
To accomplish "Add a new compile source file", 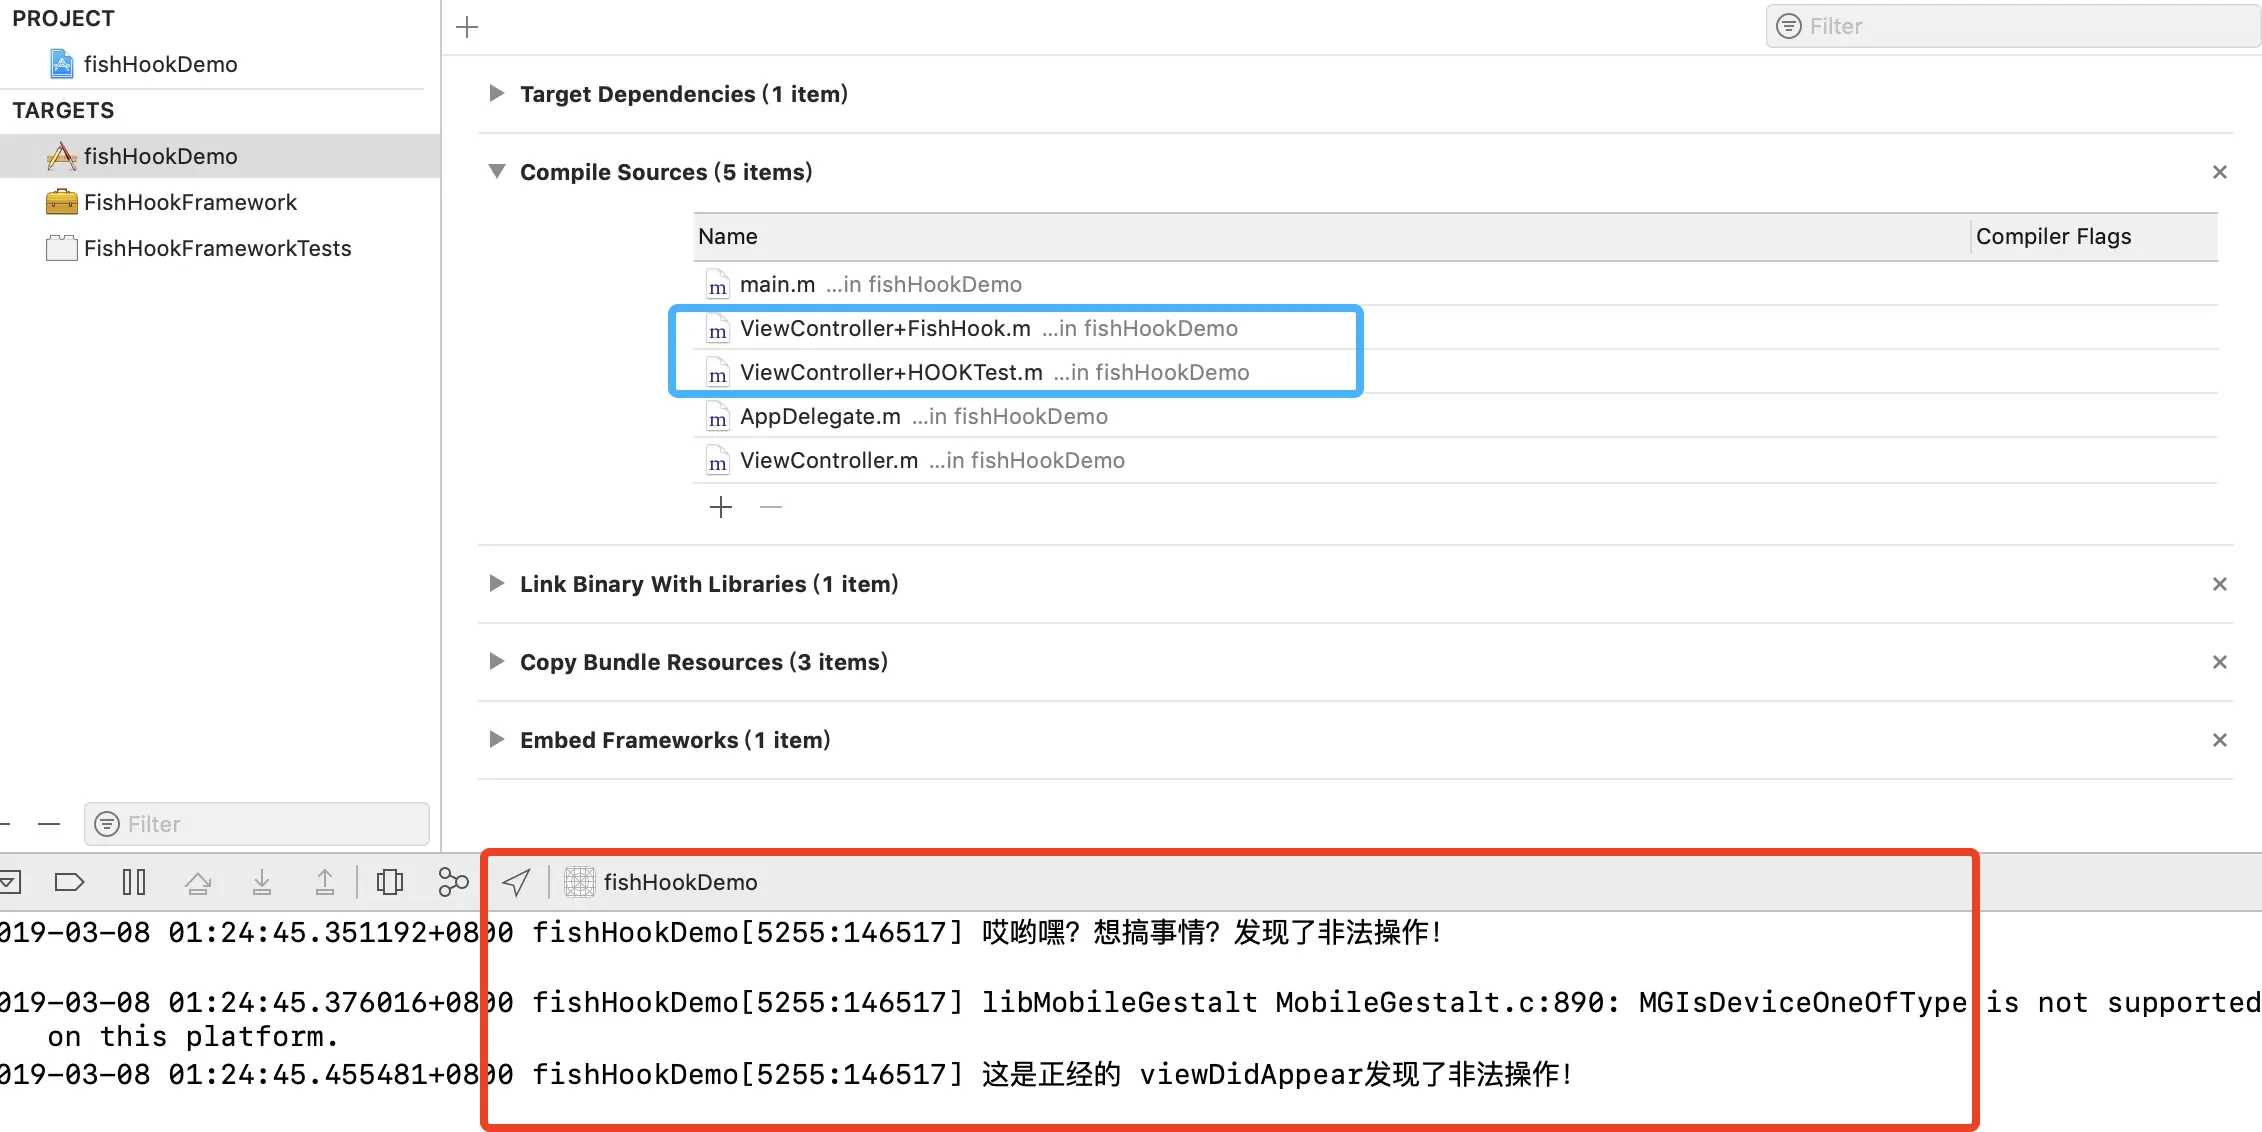I will pyautogui.click(x=720, y=507).
